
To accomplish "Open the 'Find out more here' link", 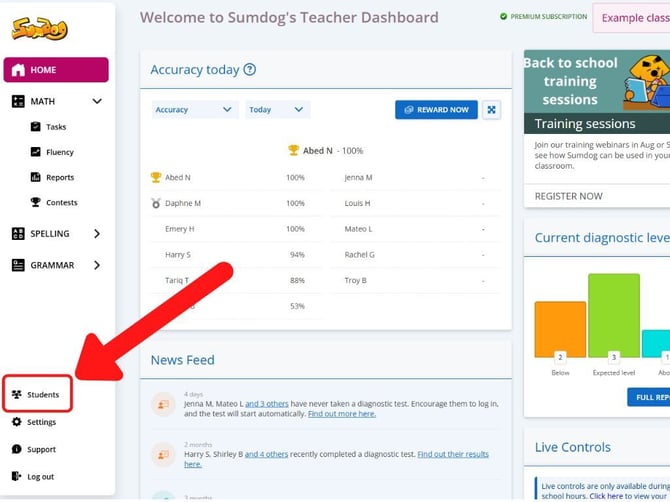I will (x=342, y=414).
